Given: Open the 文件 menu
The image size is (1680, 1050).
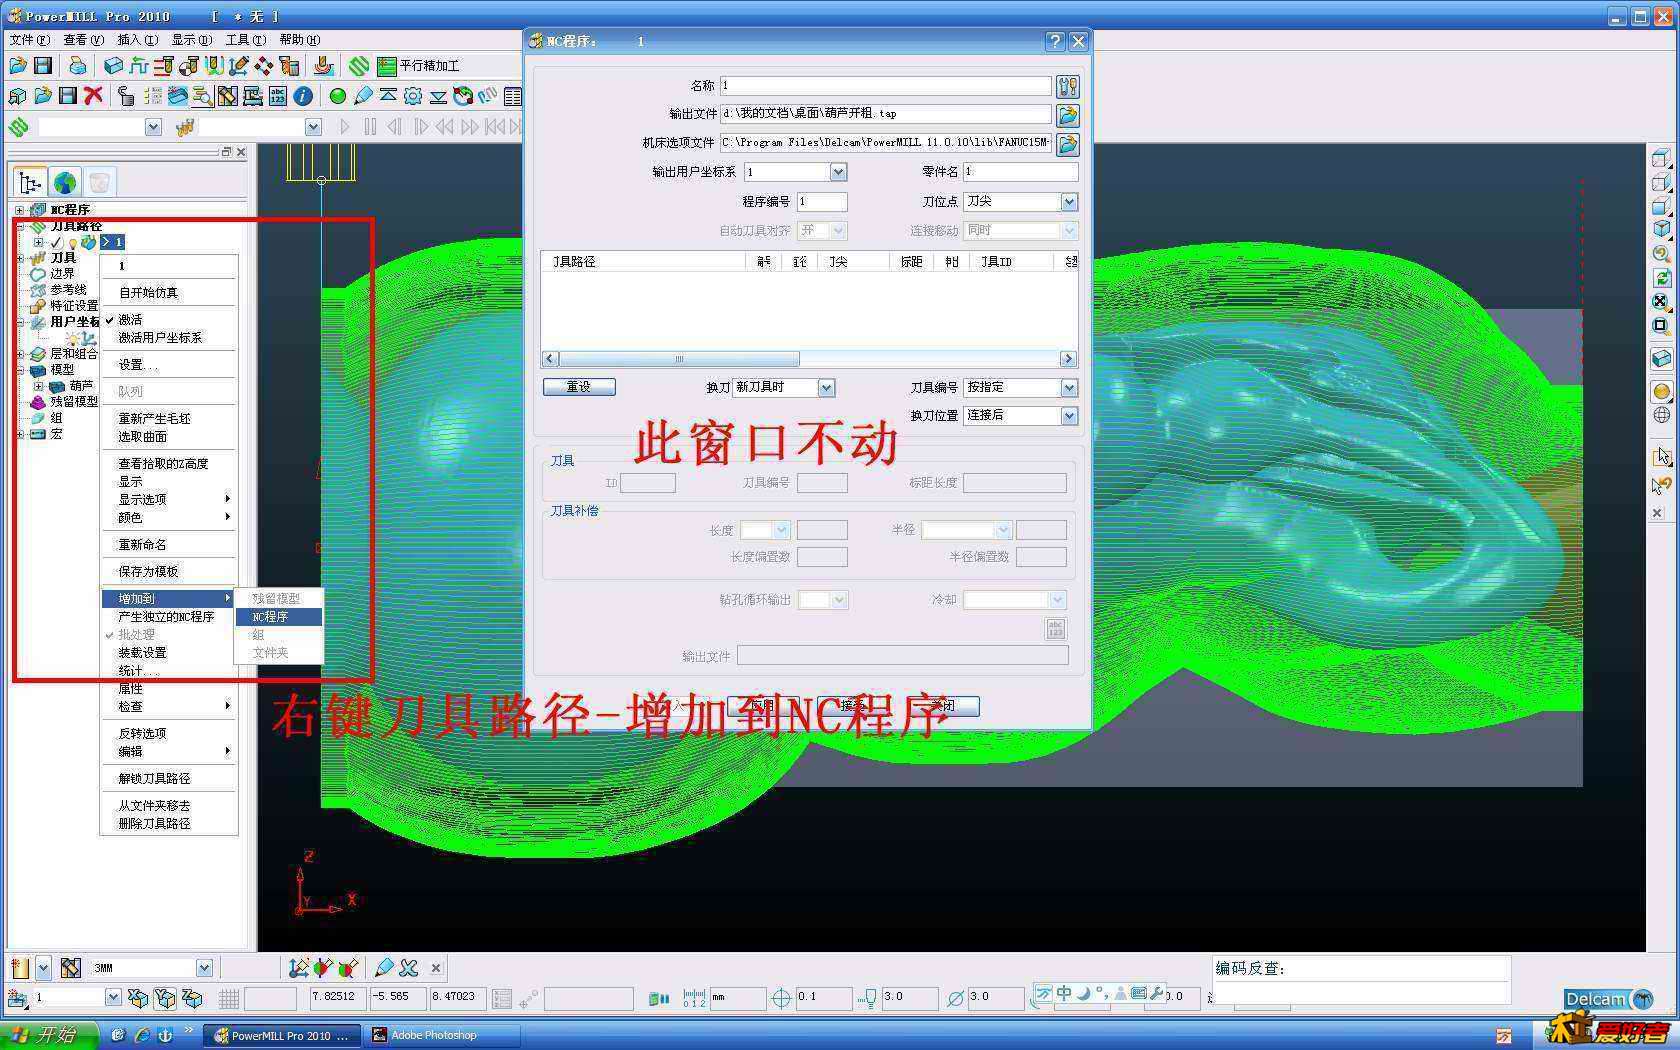Looking at the screenshot, I should 29,40.
